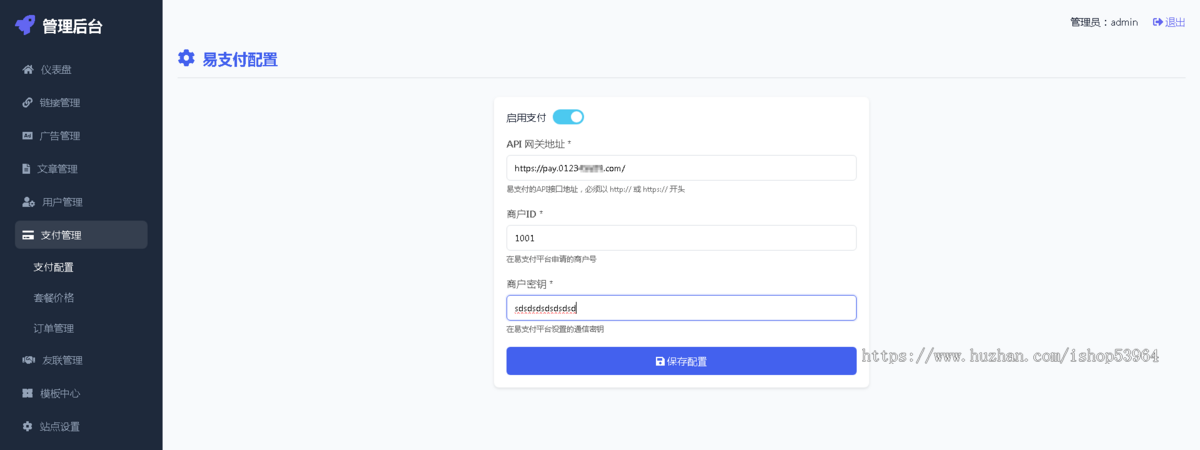1200x450 pixels.
Task: Click the 商户密钥 label
Action: [x=529, y=284]
